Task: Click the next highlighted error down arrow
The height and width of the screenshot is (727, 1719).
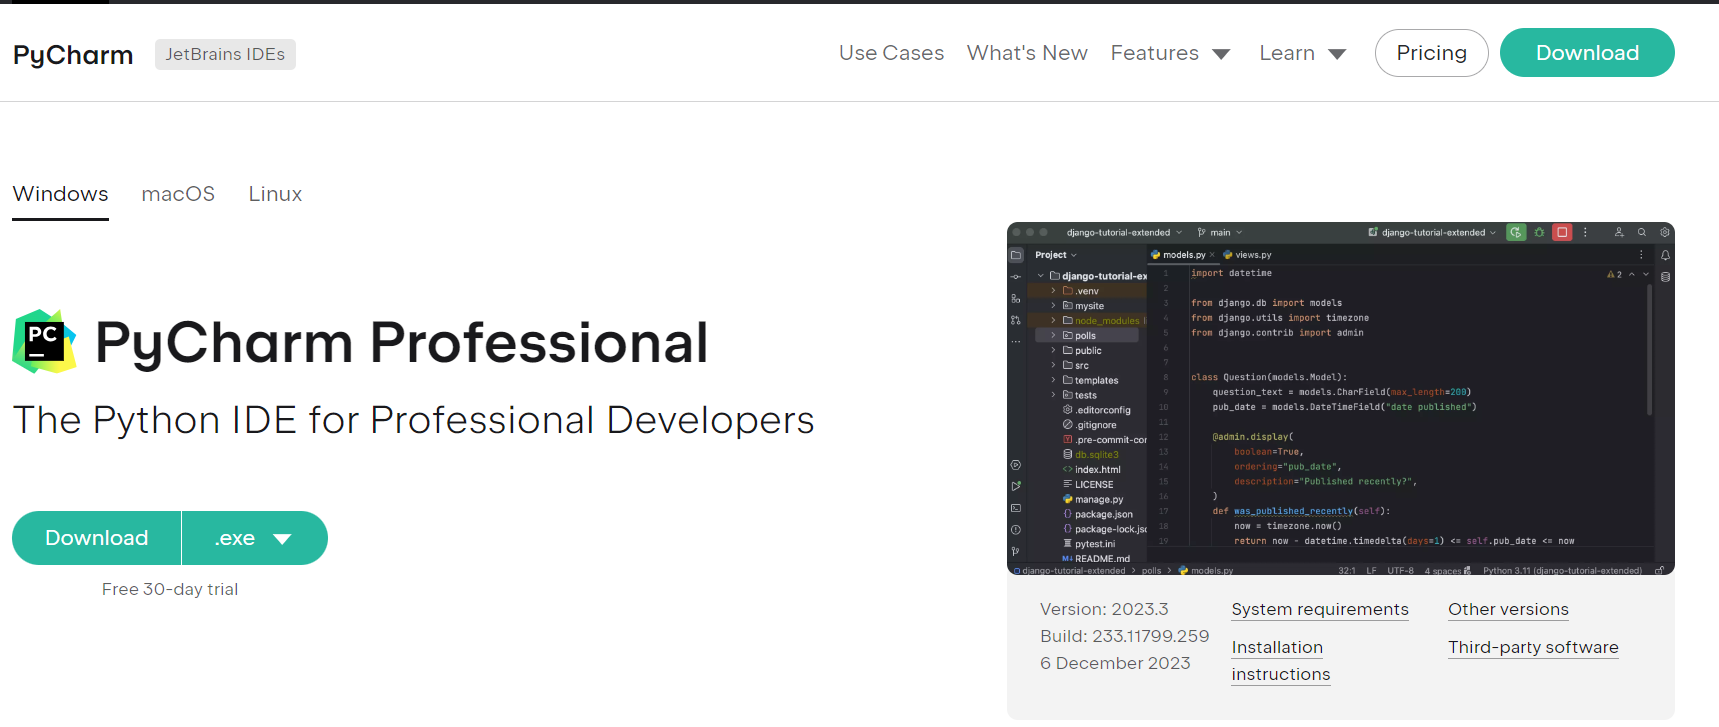Action: point(1646,274)
